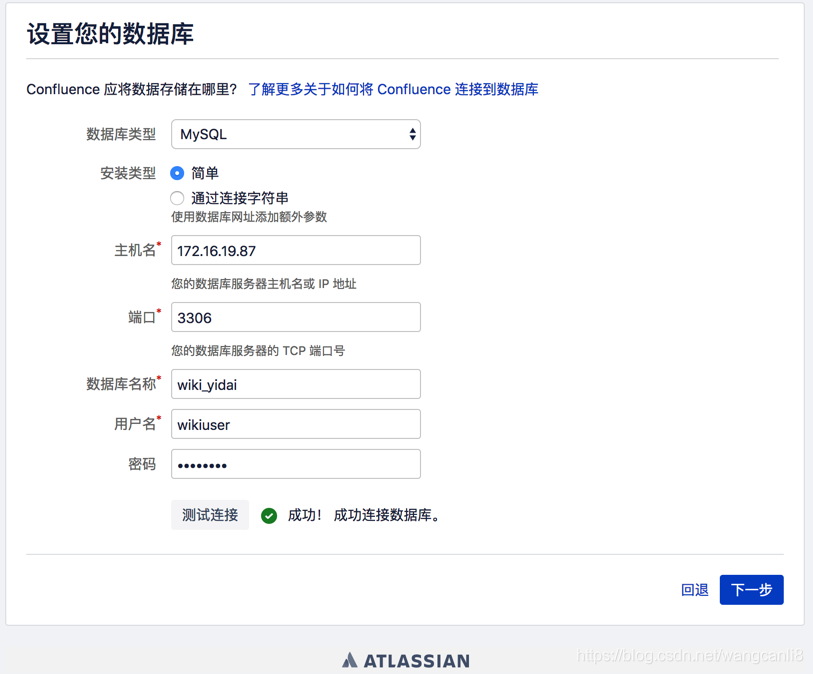Click the 测试连接 button
This screenshot has height=674, width=813.
point(210,515)
